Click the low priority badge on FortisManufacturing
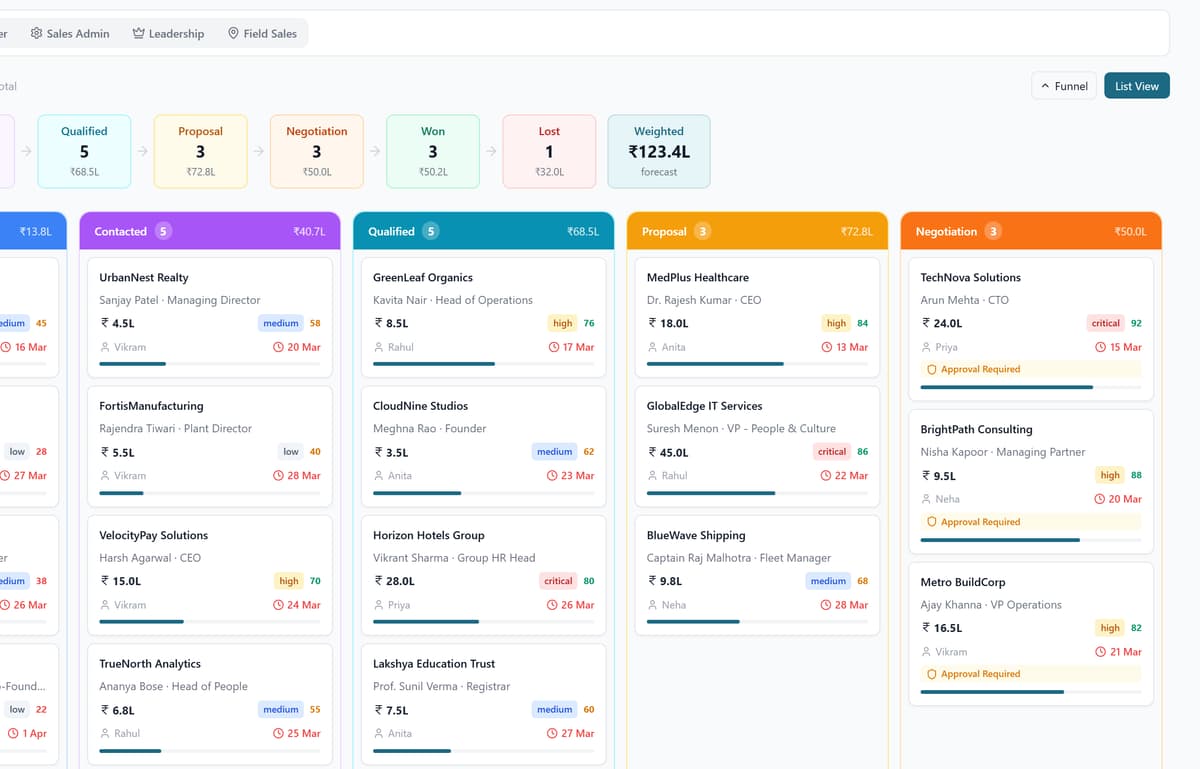This screenshot has height=769, width=1200. pyautogui.click(x=291, y=452)
